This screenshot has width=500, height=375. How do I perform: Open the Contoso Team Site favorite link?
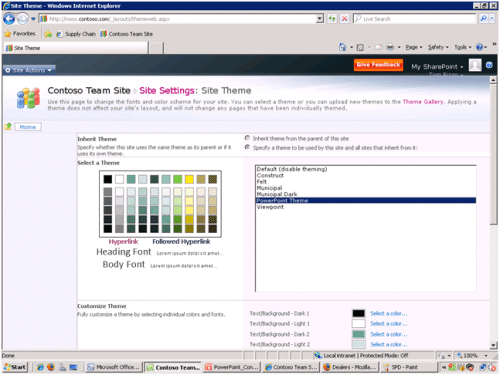point(126,34)
